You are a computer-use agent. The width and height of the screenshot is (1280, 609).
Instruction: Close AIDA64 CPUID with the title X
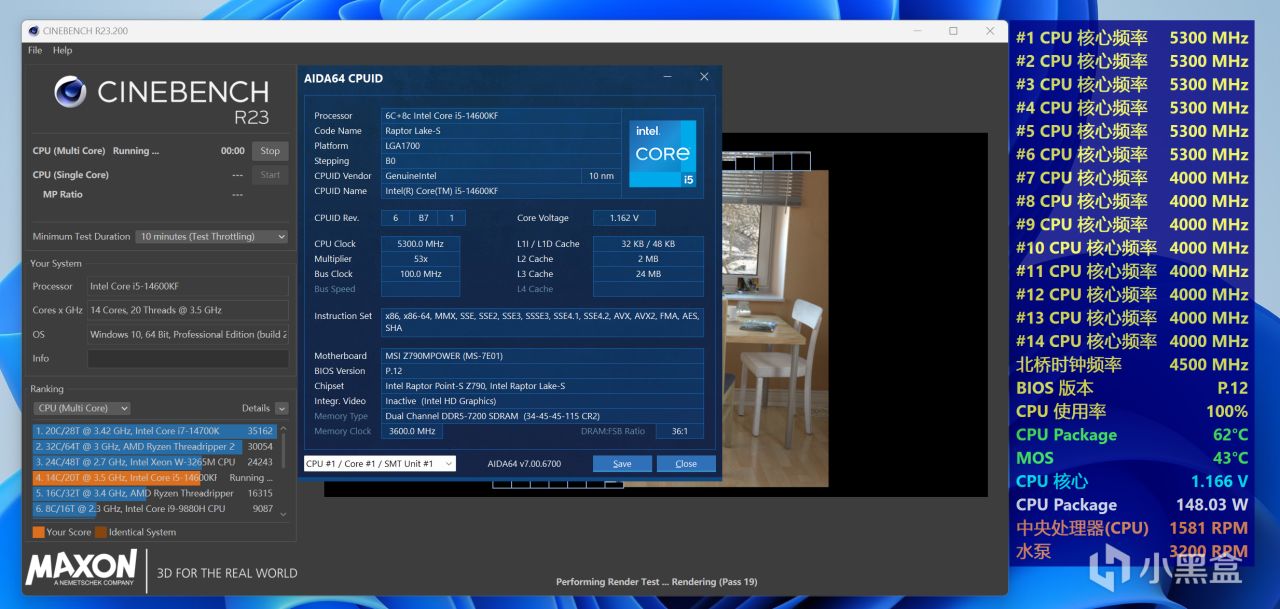[704, 77]
